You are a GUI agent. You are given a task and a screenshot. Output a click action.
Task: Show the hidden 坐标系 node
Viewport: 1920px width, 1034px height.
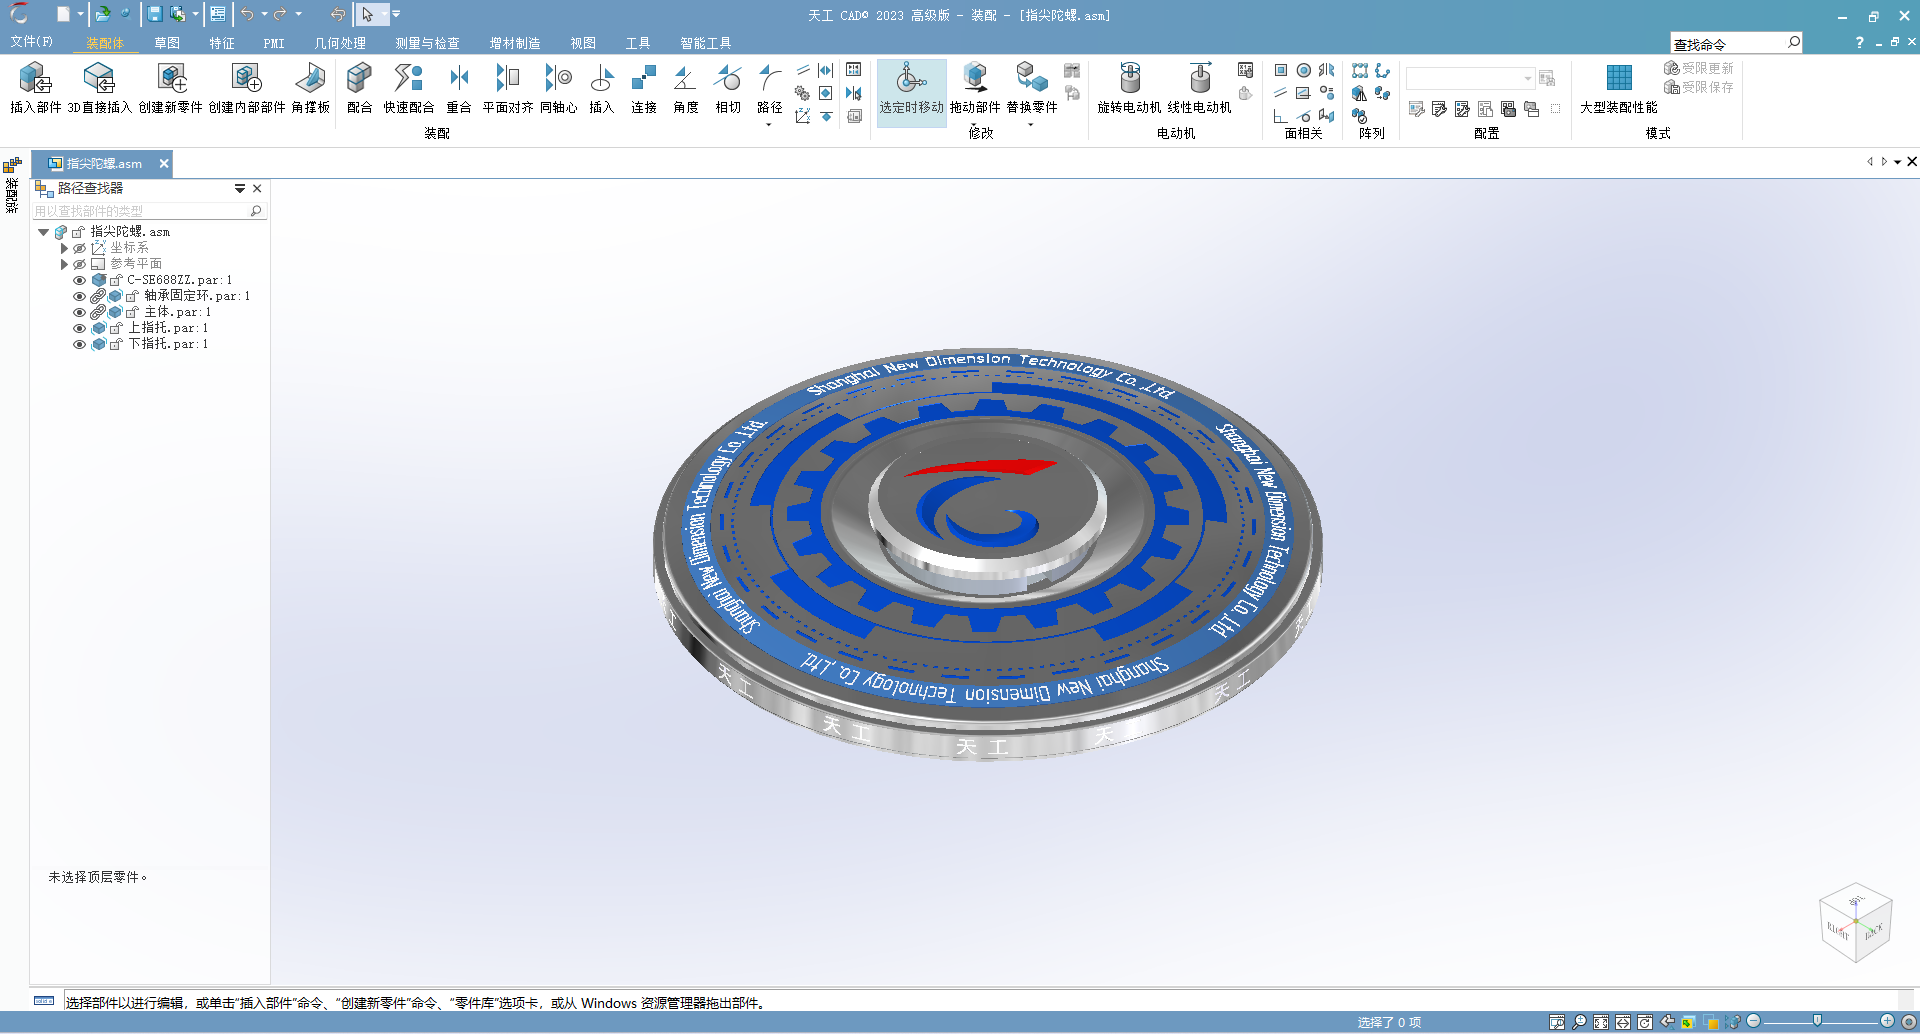point(79,248)
